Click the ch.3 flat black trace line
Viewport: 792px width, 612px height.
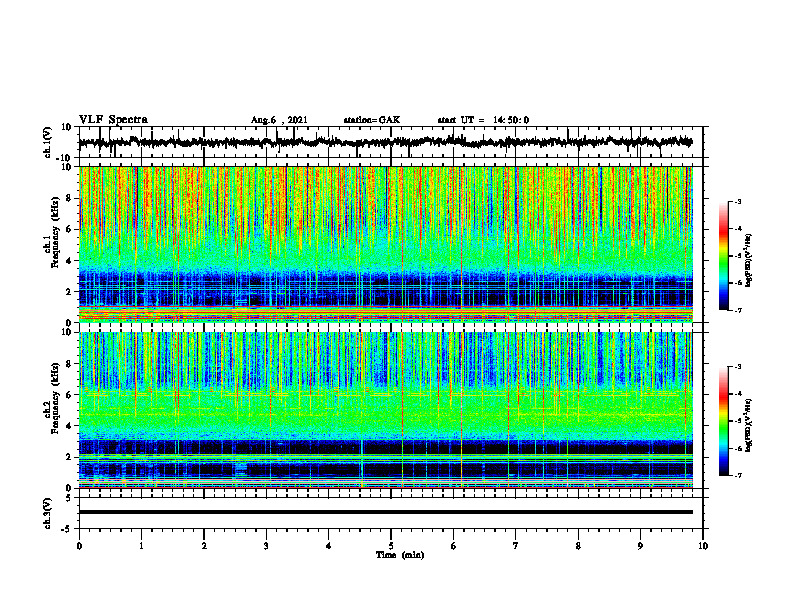[x=386, y=512]
